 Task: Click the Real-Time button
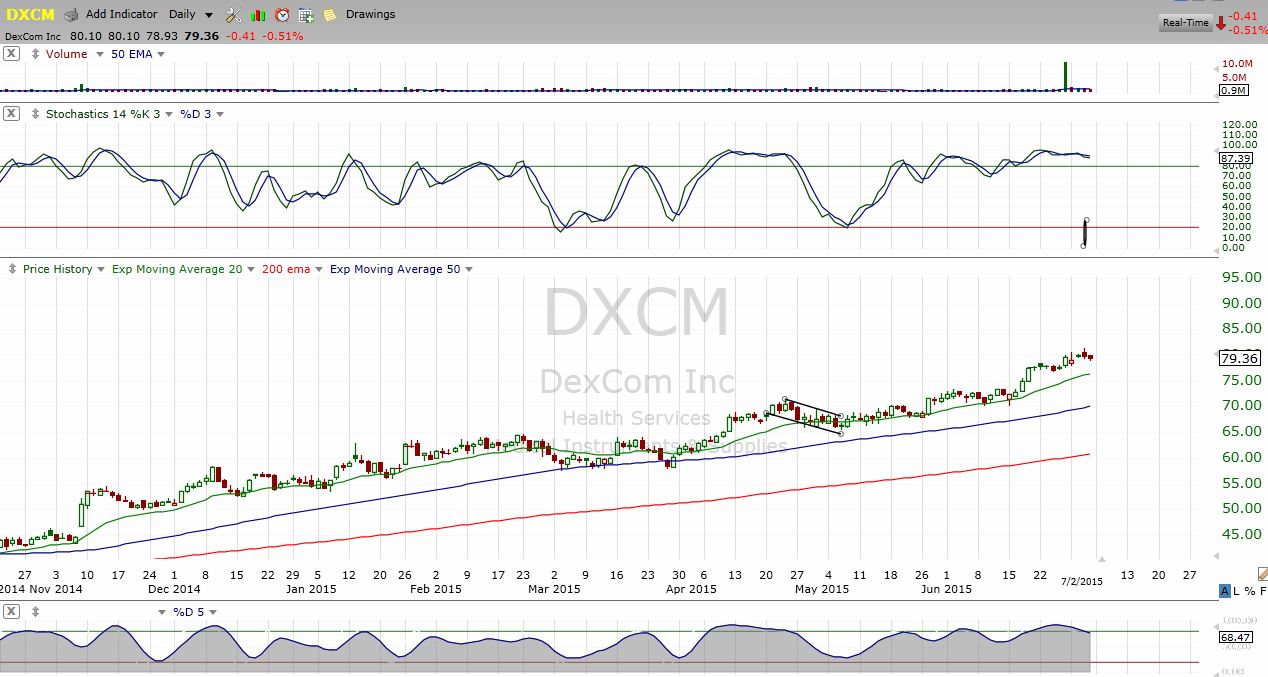click(x=1185, y=23)
